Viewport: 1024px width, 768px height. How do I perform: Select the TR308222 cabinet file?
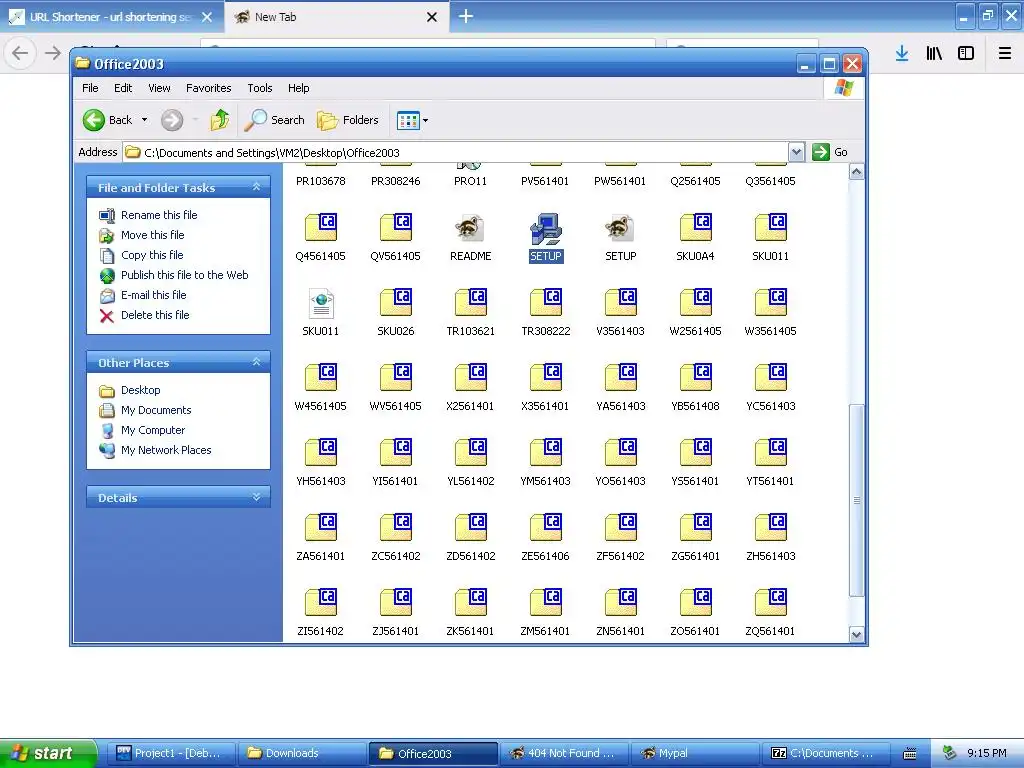pyautogui.click(x=546, y=303)
